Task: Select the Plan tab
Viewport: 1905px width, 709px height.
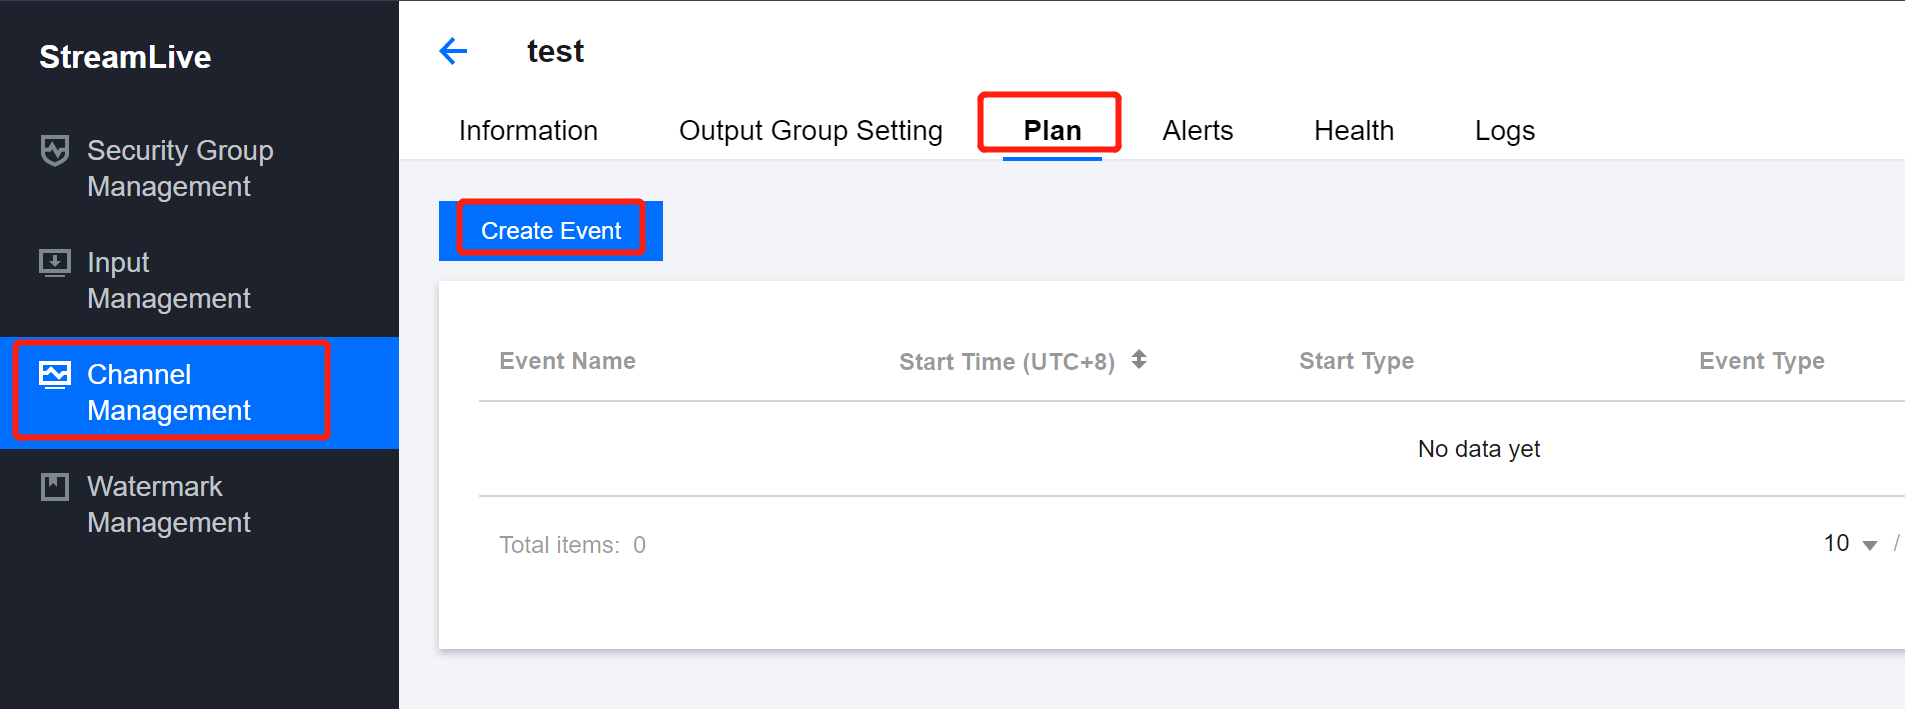Action: (1052, 131)
